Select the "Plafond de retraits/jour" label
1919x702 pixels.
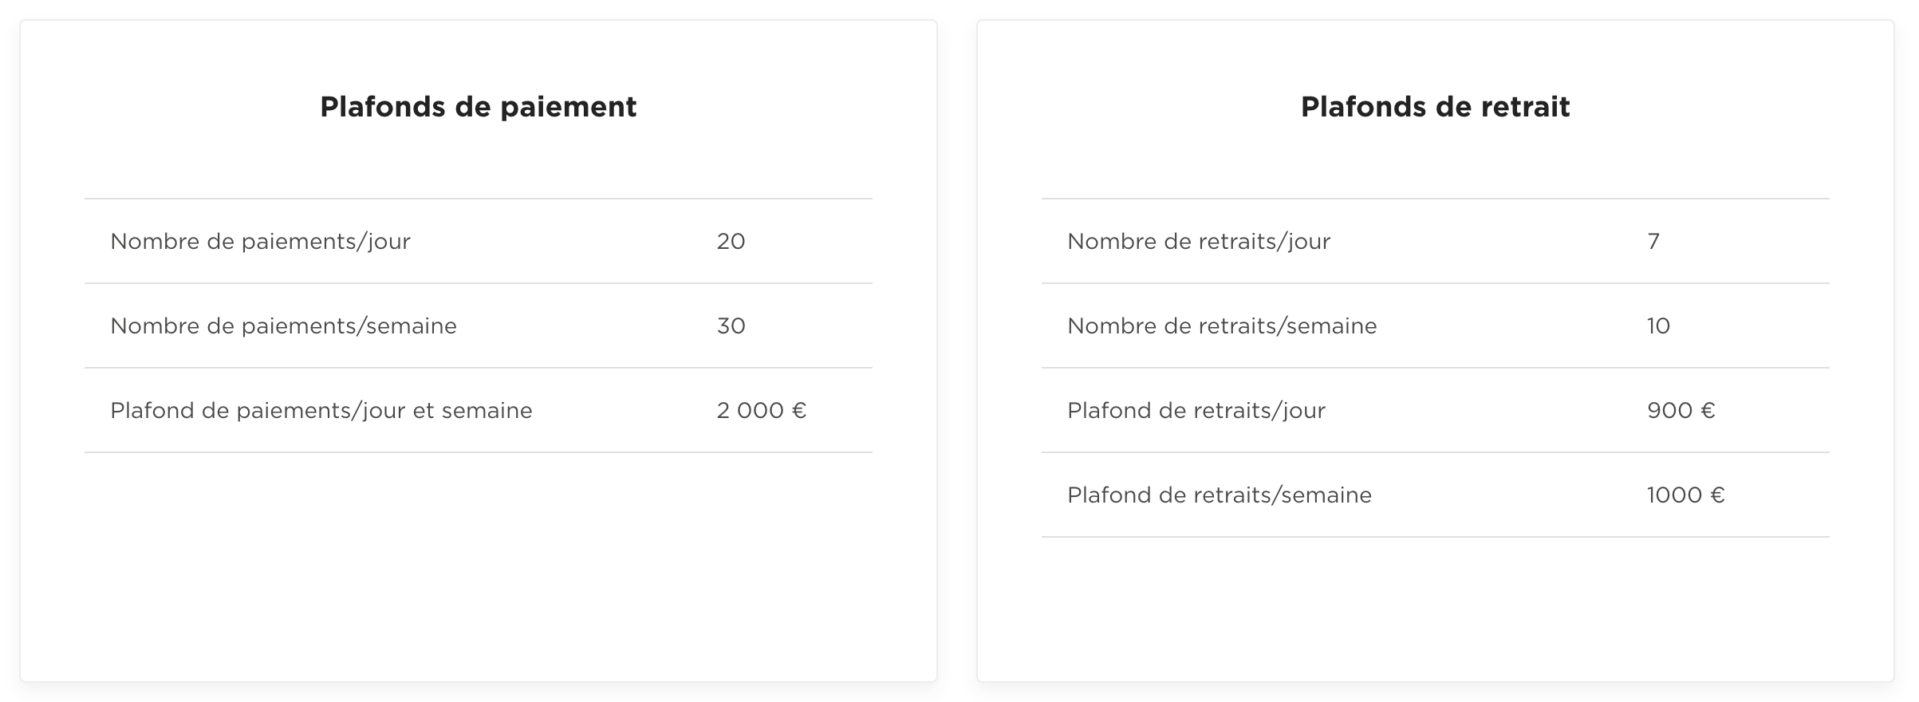[1196, 411]
